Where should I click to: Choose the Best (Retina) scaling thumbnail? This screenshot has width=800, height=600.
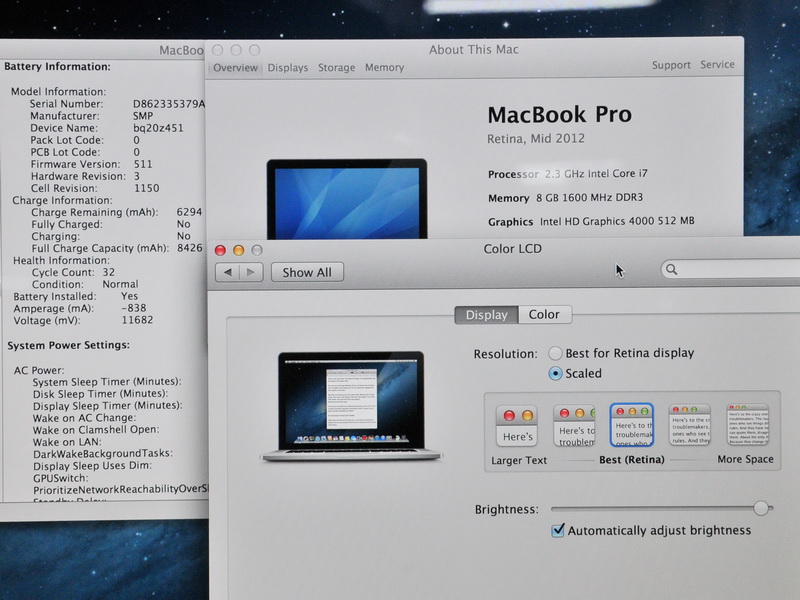pyautogui.click(x=632, y=424)
